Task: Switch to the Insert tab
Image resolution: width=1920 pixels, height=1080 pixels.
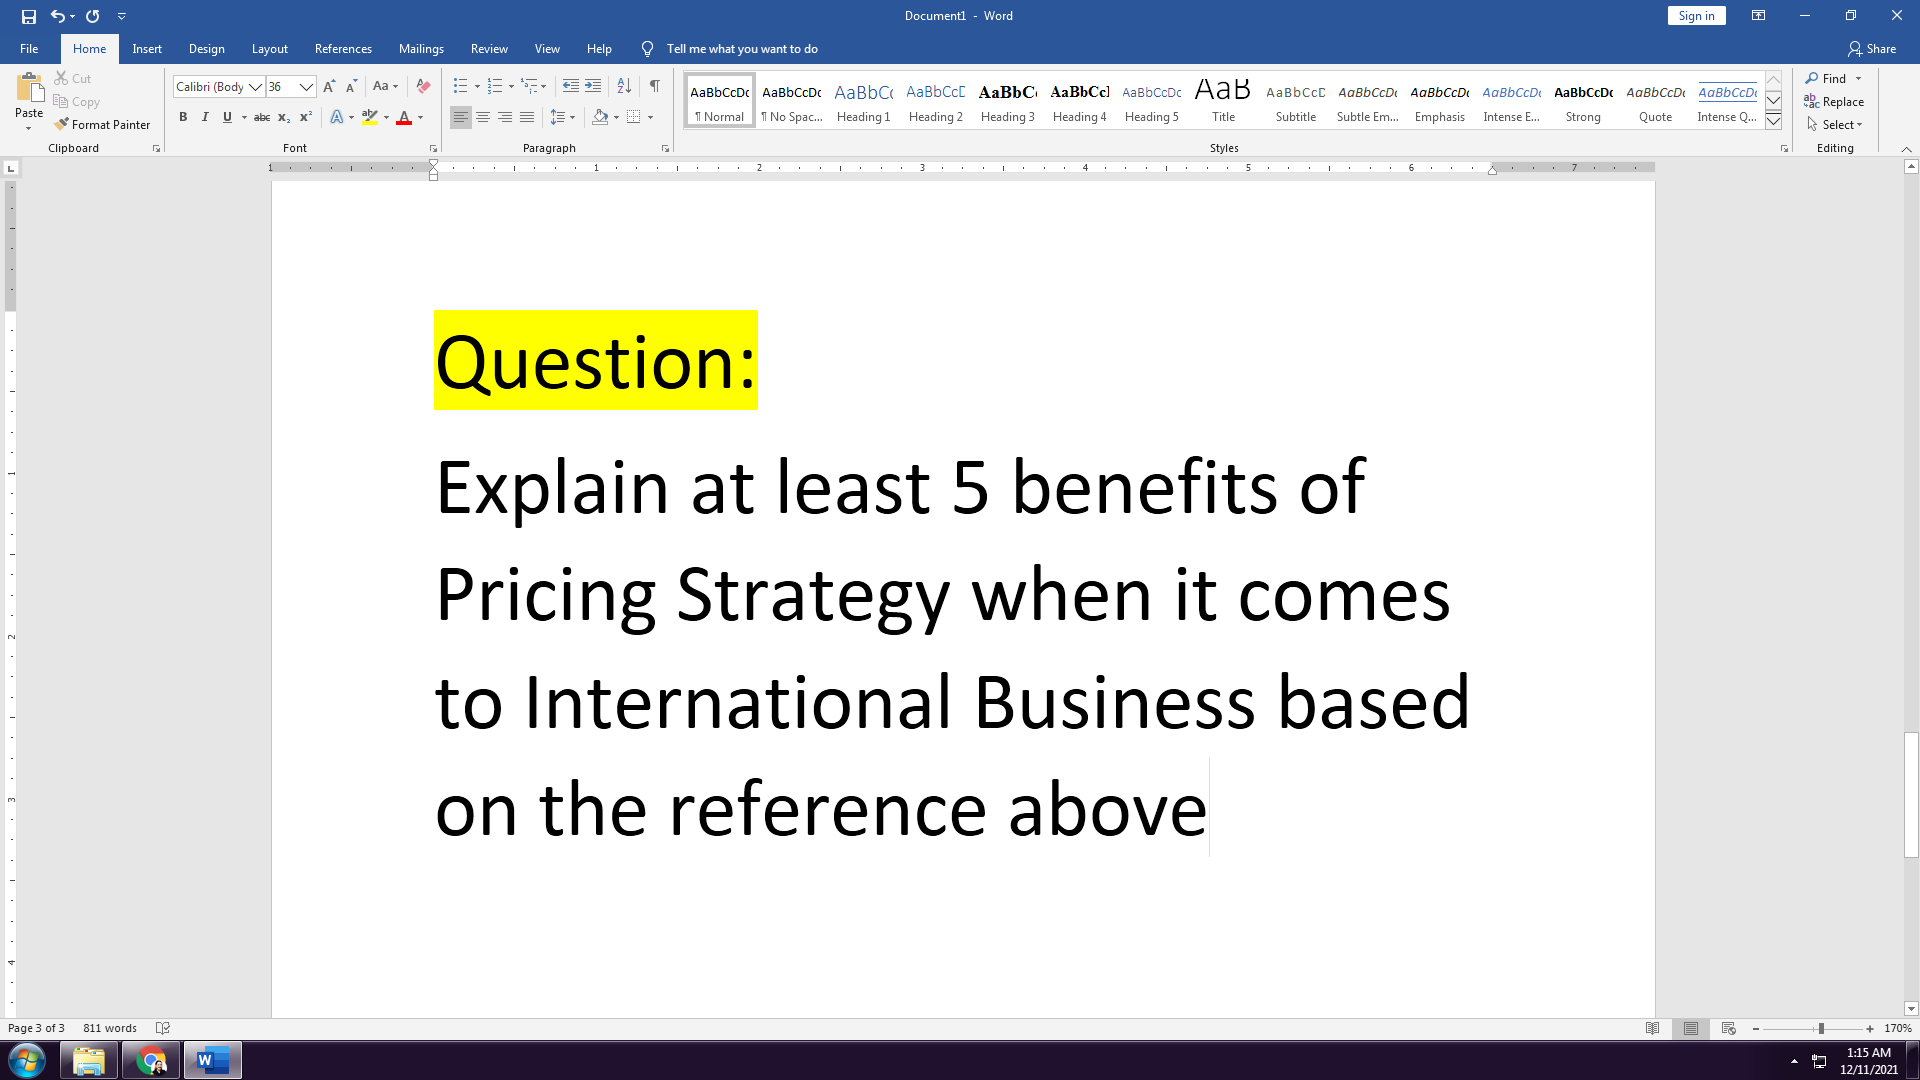Action: pyautogui.click(x=147, y=49)
